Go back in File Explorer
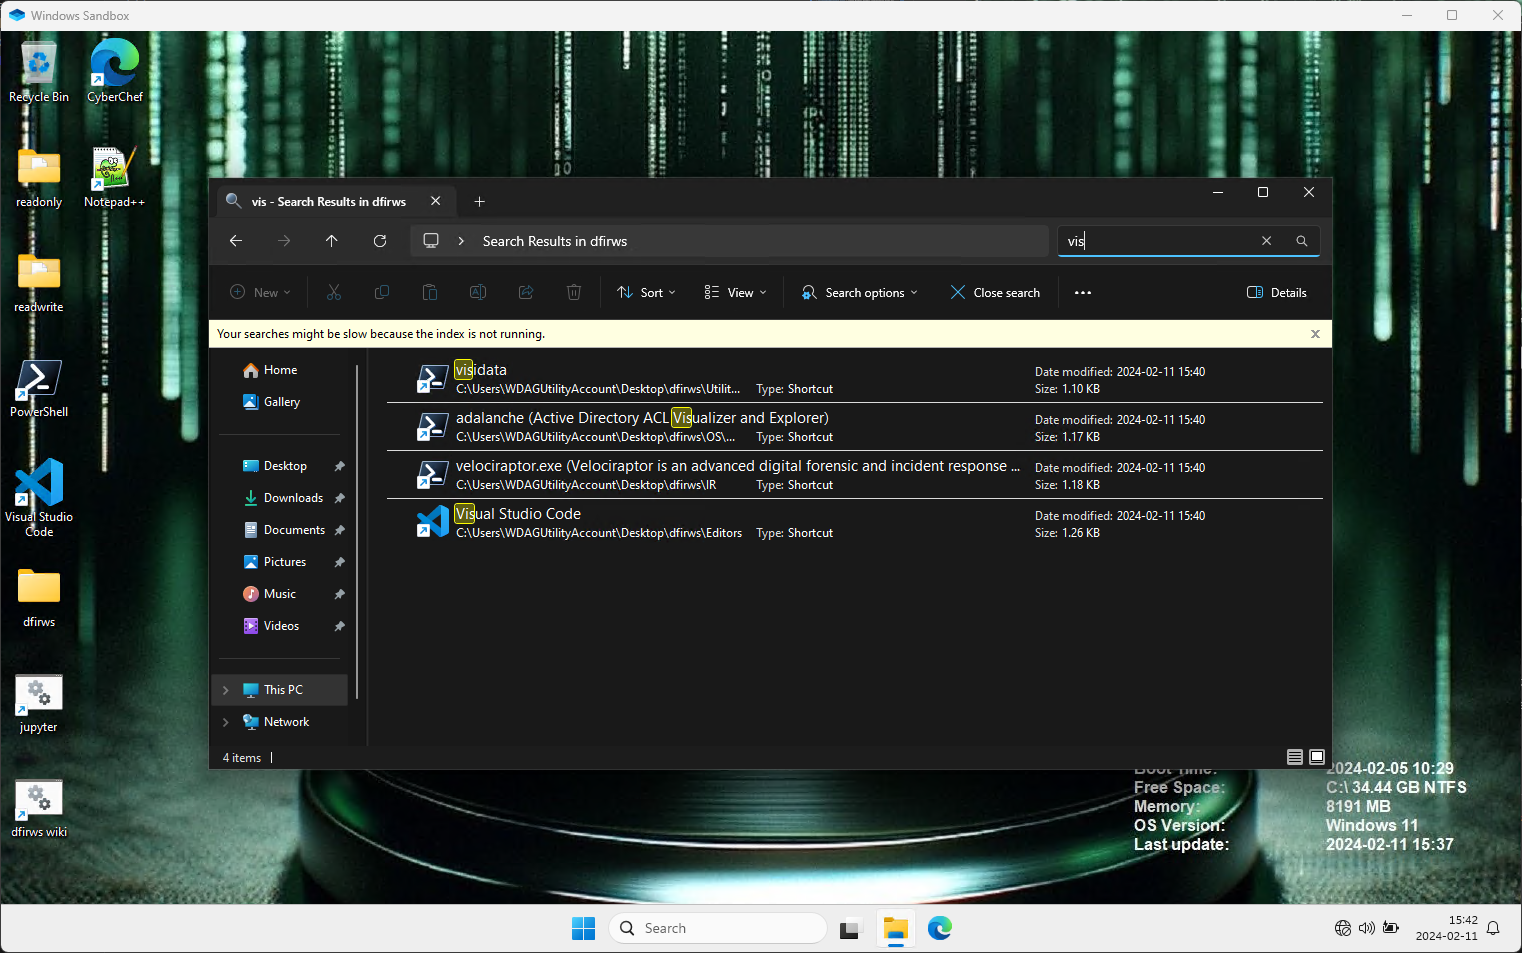 click(236, 241)
